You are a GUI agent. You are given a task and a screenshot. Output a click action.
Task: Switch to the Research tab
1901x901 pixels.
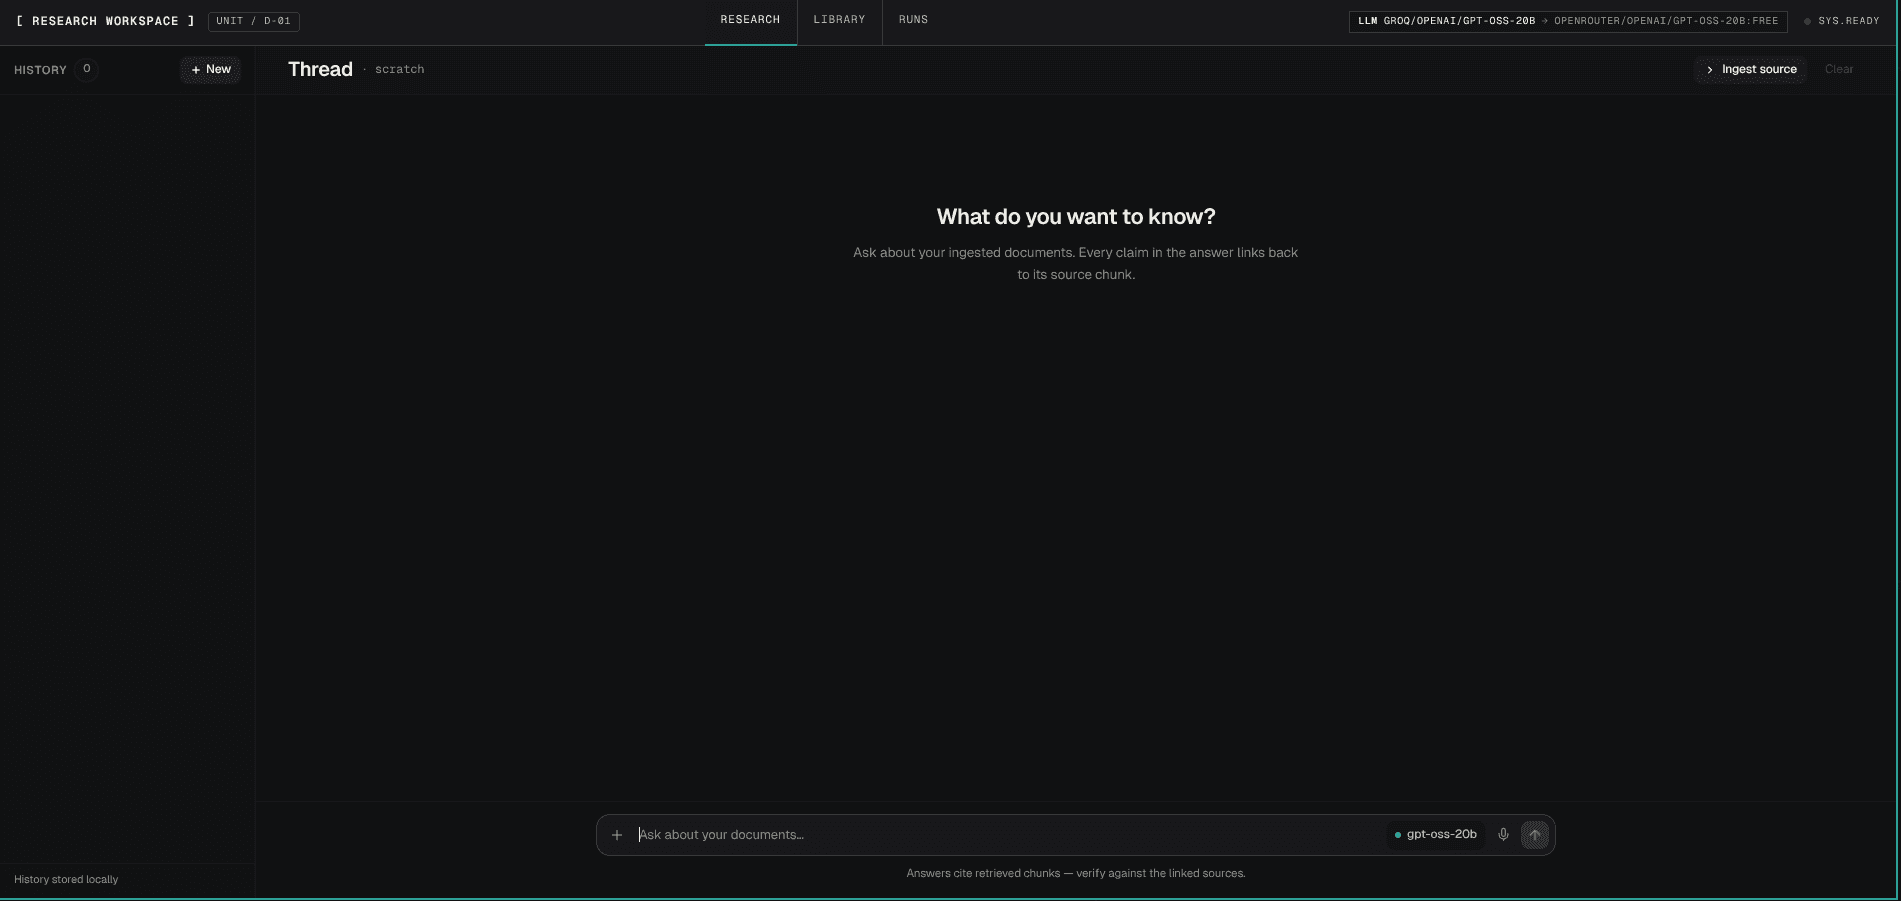pos(750,20)
